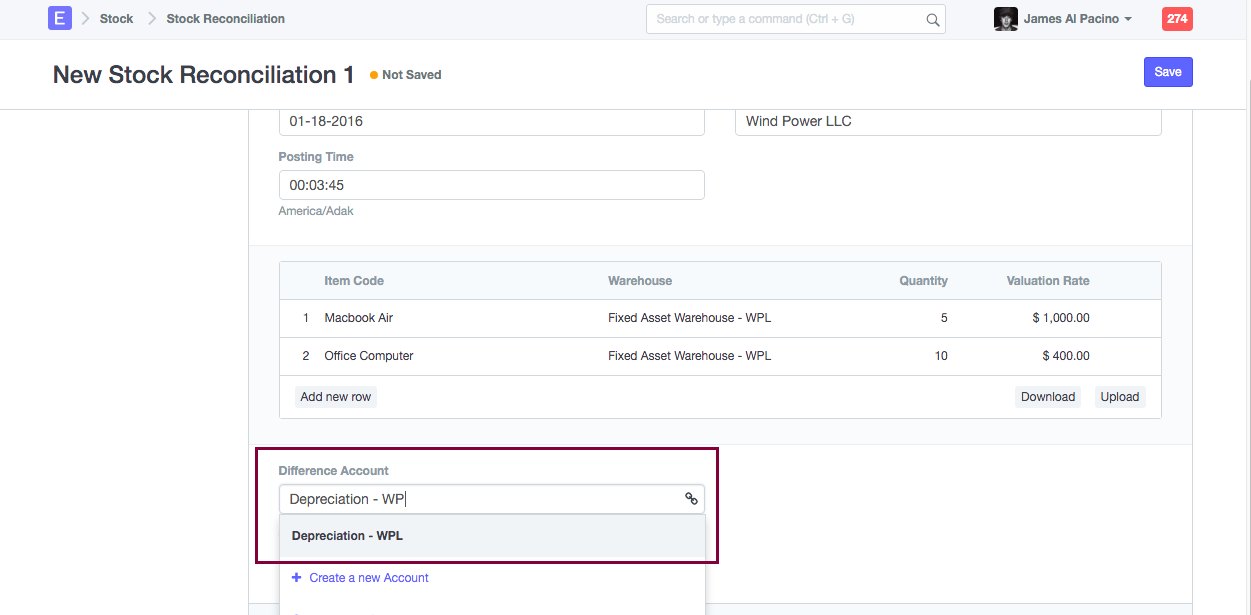Click the Posting Time field
1251x615 pixels.
[491, 185]
